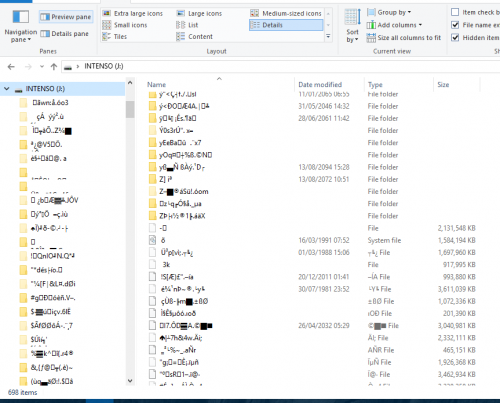The height and width of the screenshot is (403, 500).
Task: Toggle the Hidden items checkbox
Action: (x=455, y=38)
